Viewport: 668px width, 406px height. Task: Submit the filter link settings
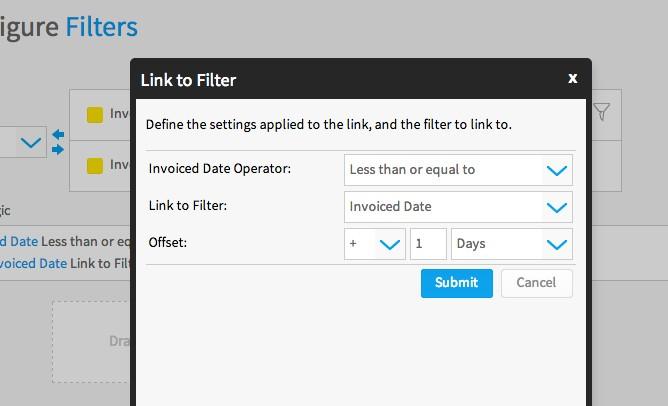[457, 283]
